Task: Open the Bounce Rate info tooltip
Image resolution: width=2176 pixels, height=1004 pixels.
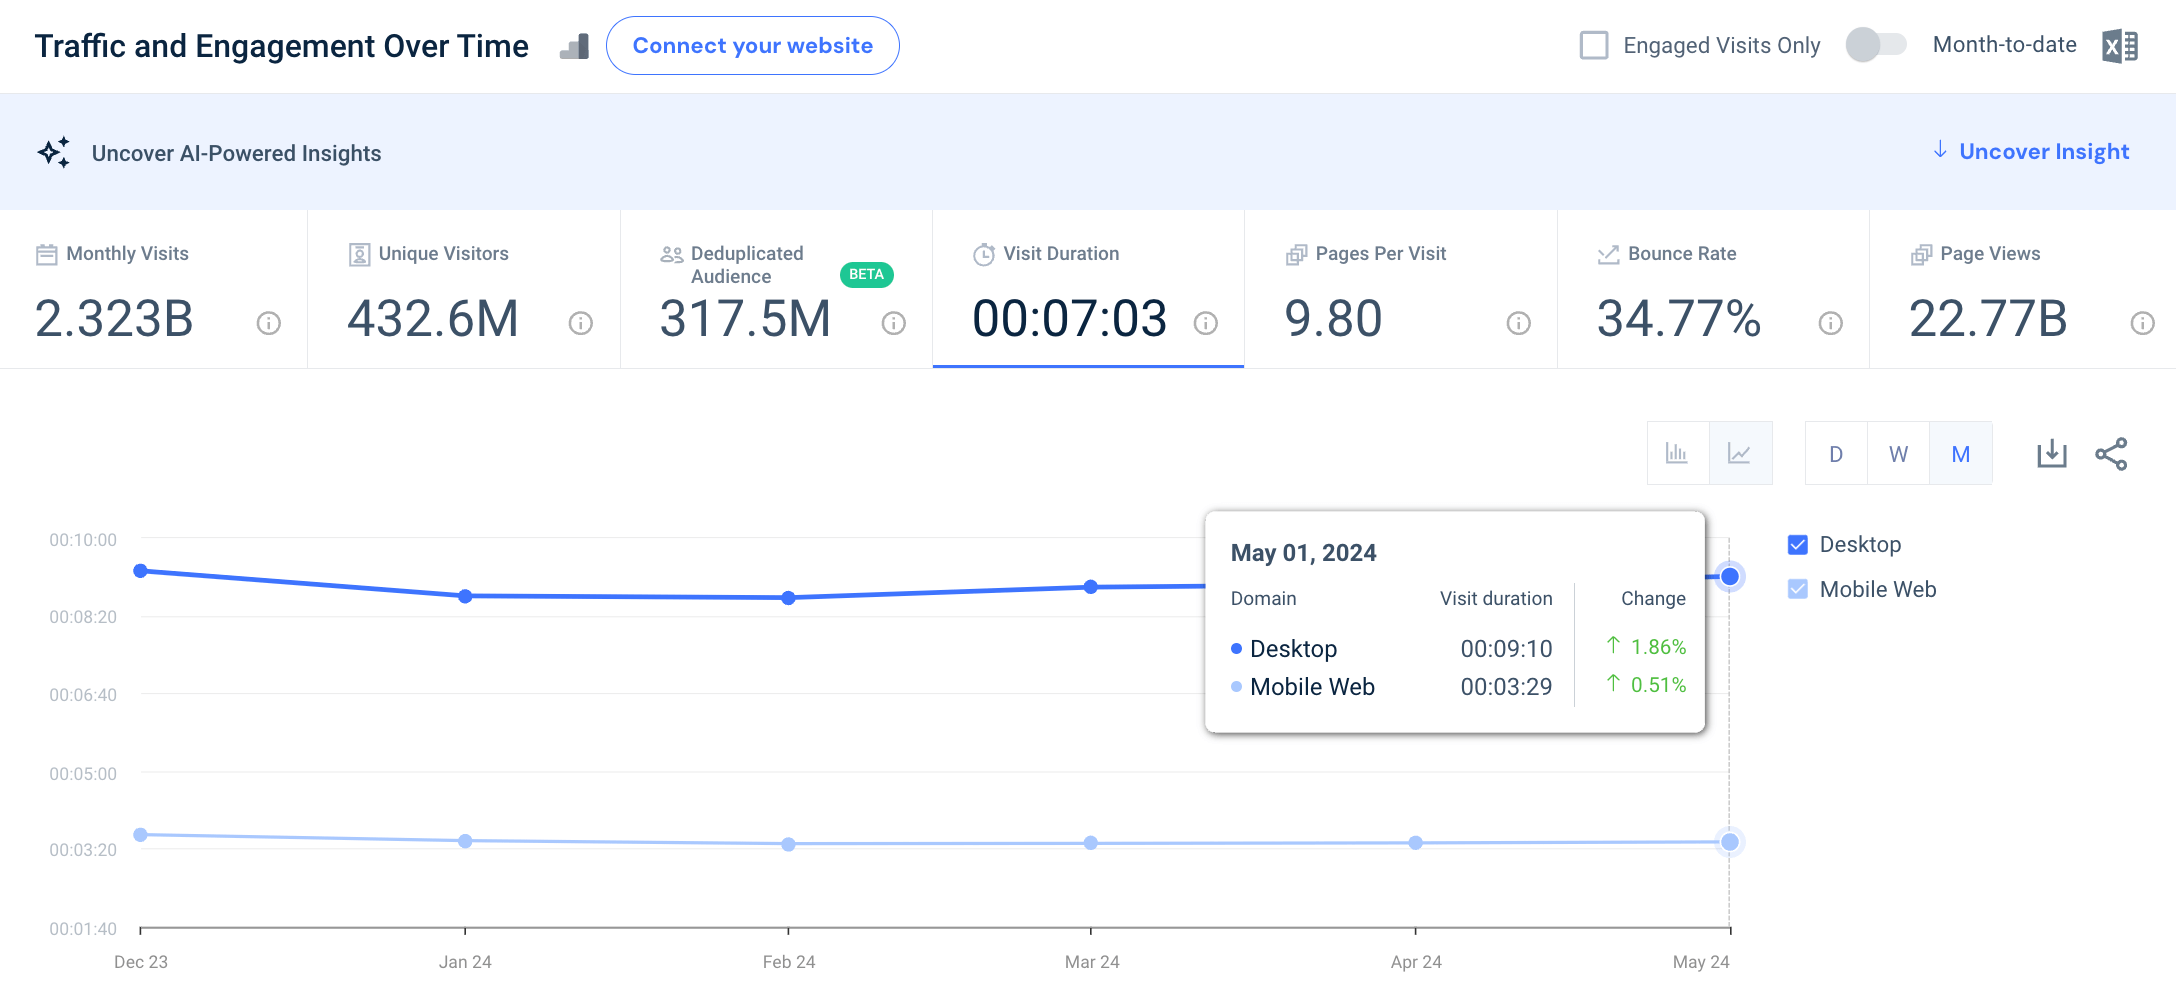Action: click(1830, 323)
